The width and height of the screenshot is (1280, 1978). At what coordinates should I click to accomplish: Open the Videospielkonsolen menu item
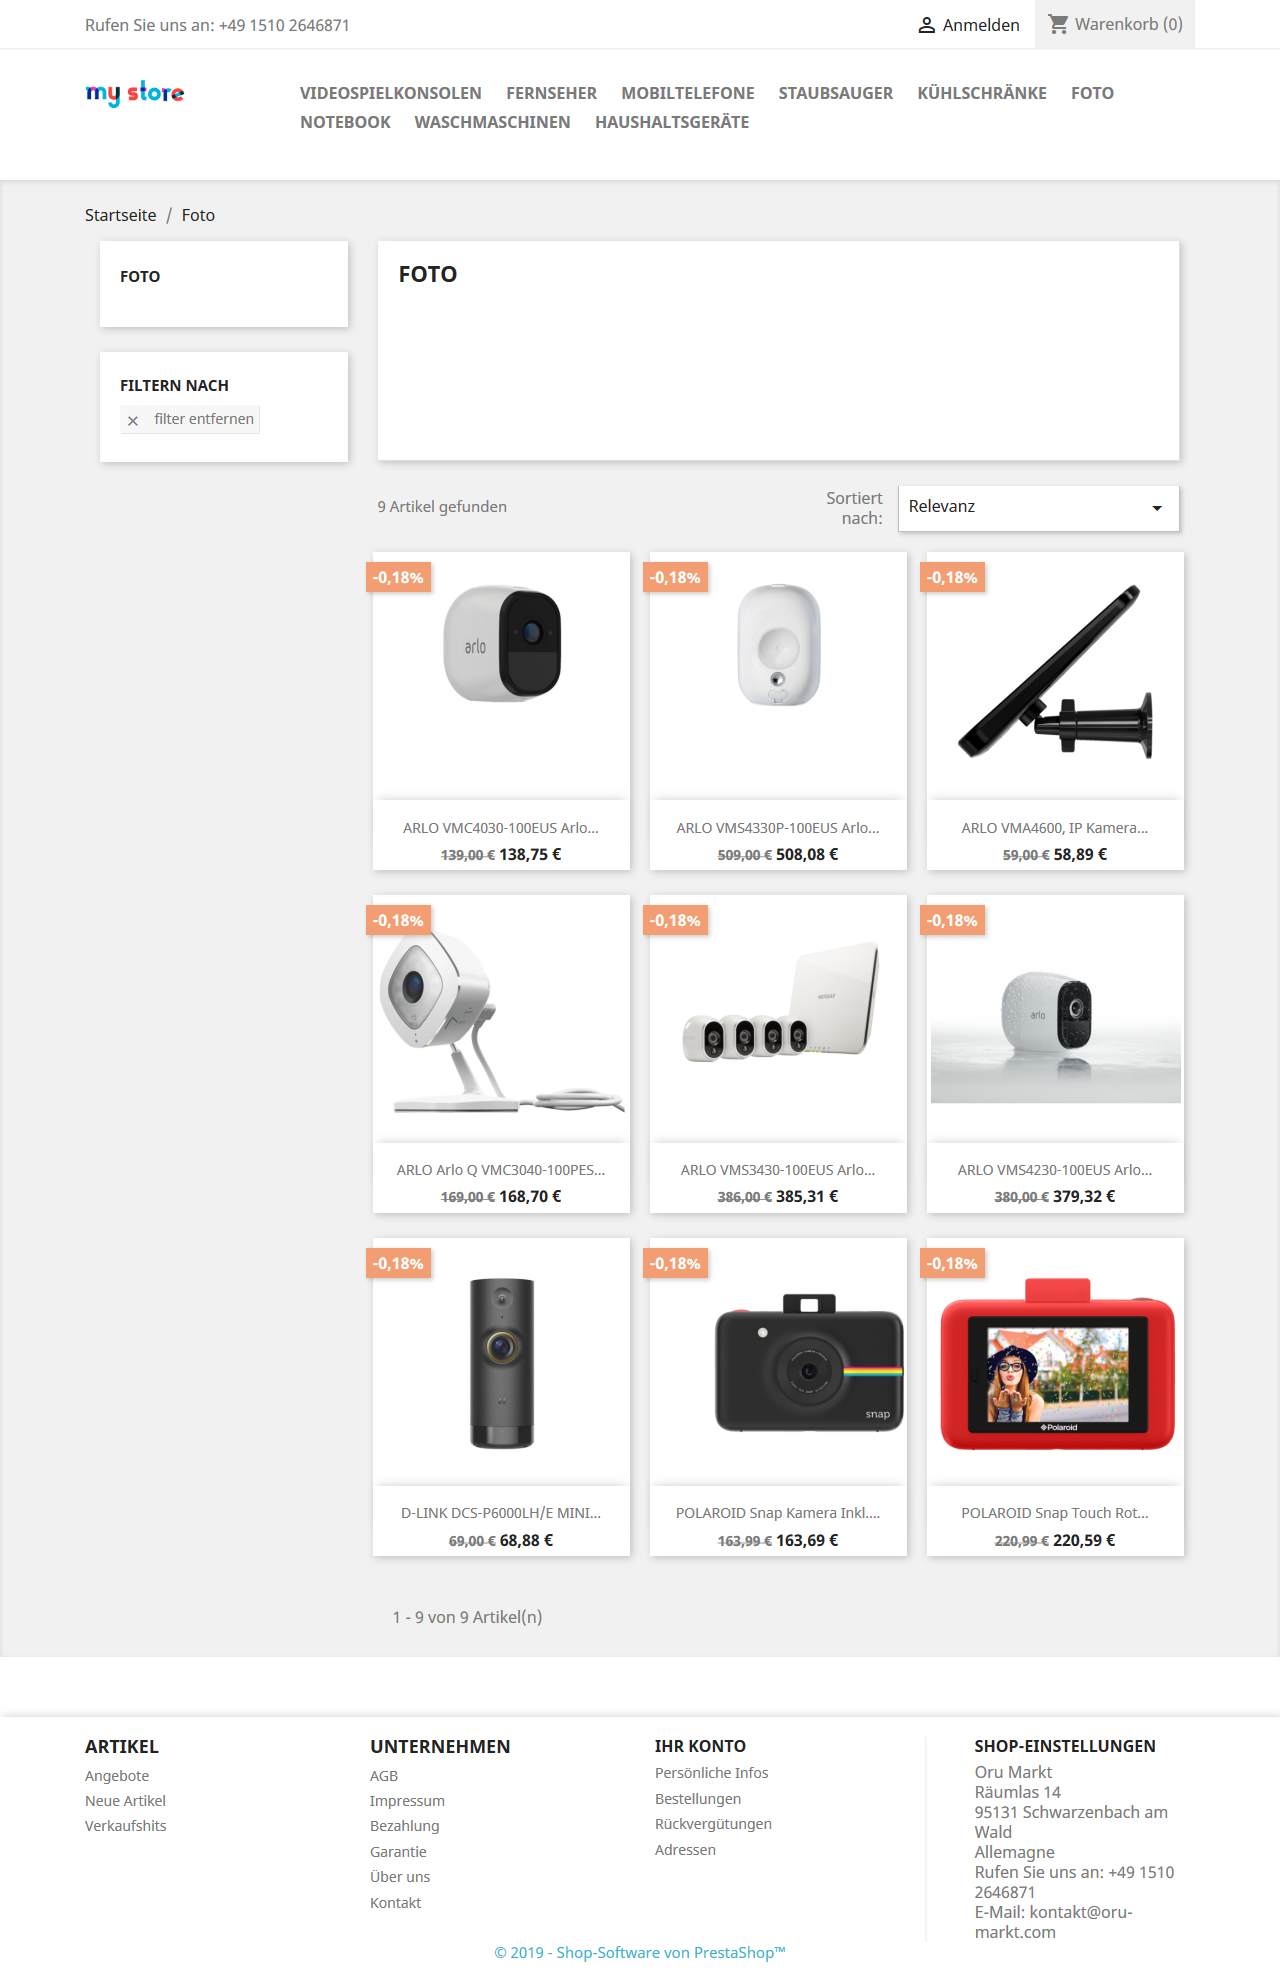point(391,93)
